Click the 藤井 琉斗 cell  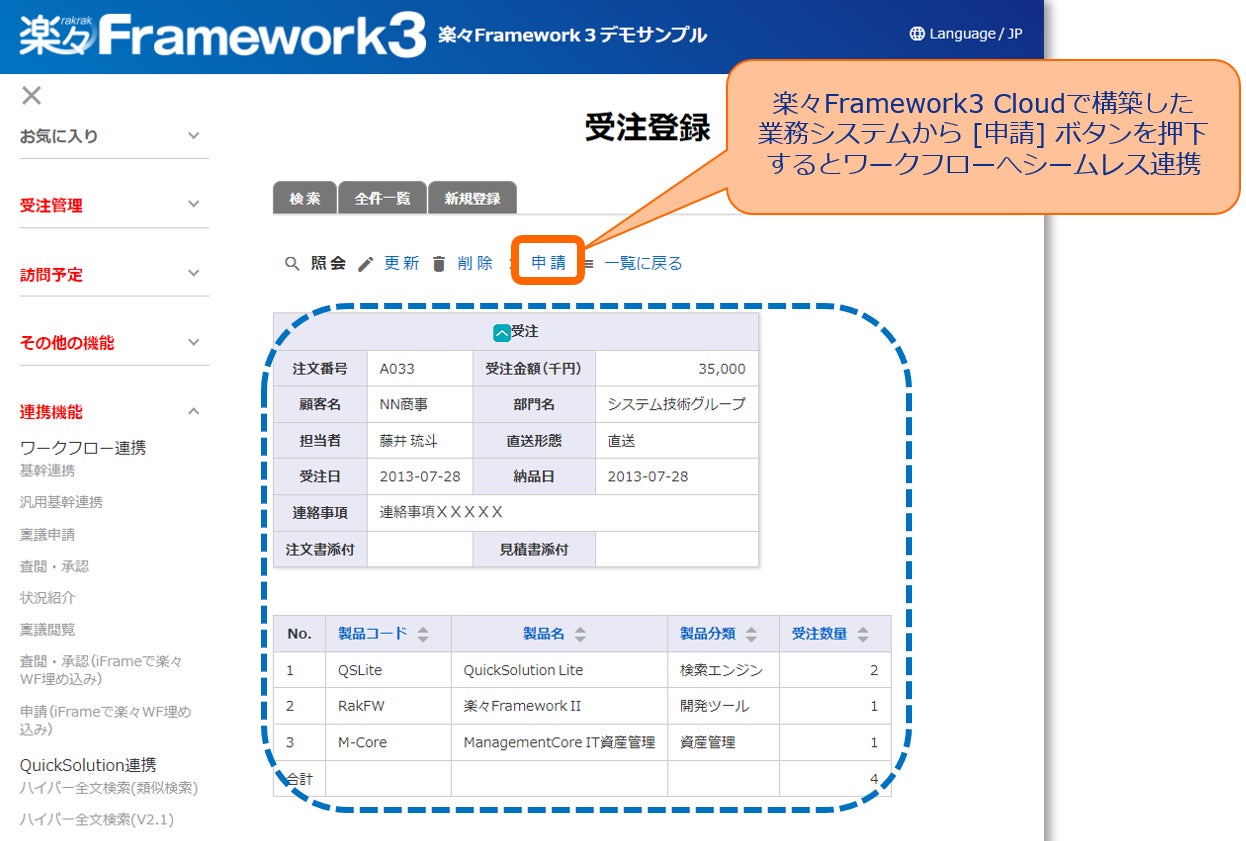coord(420,440)
